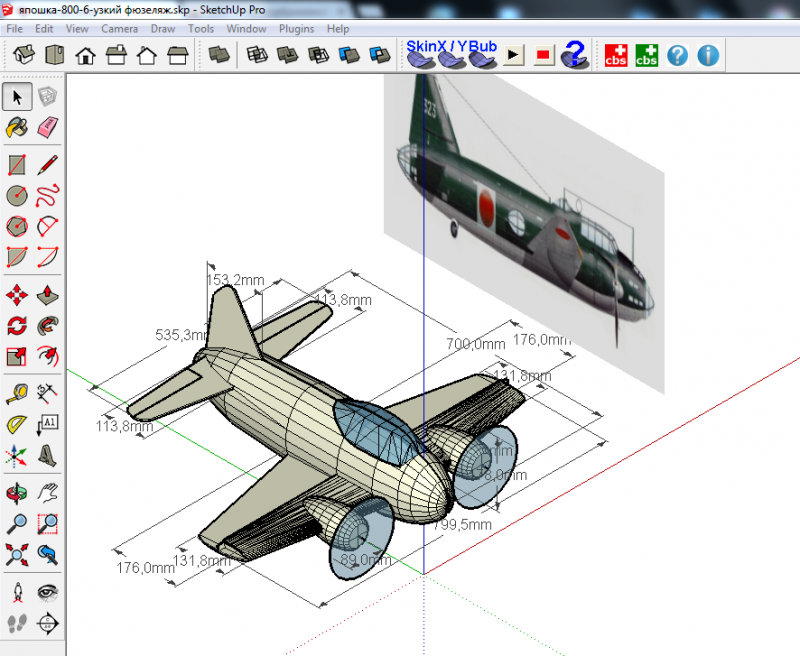The height and width of the screenshot is (656, 800).
Task: Switch to Front view house icon
Action: click(85, 55)
